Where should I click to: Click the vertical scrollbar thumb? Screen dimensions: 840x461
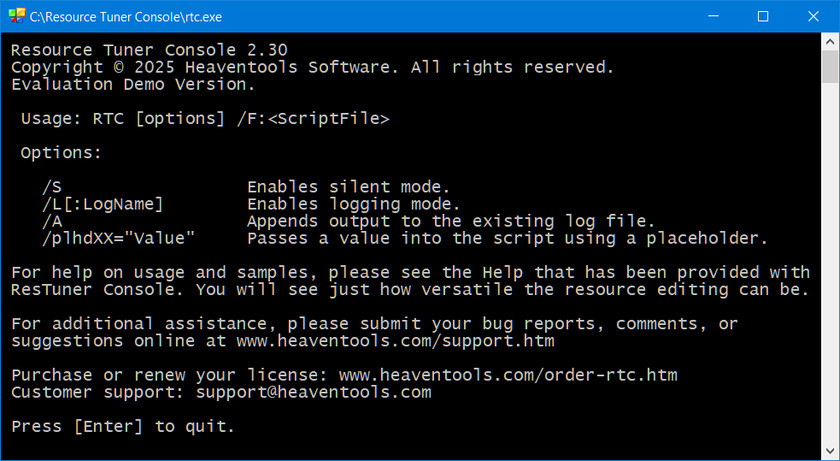tap(830, 68)
